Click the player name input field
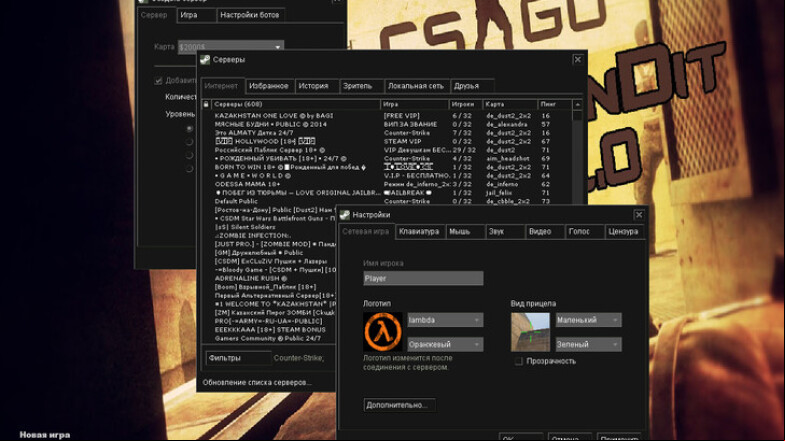 [423, 278]
